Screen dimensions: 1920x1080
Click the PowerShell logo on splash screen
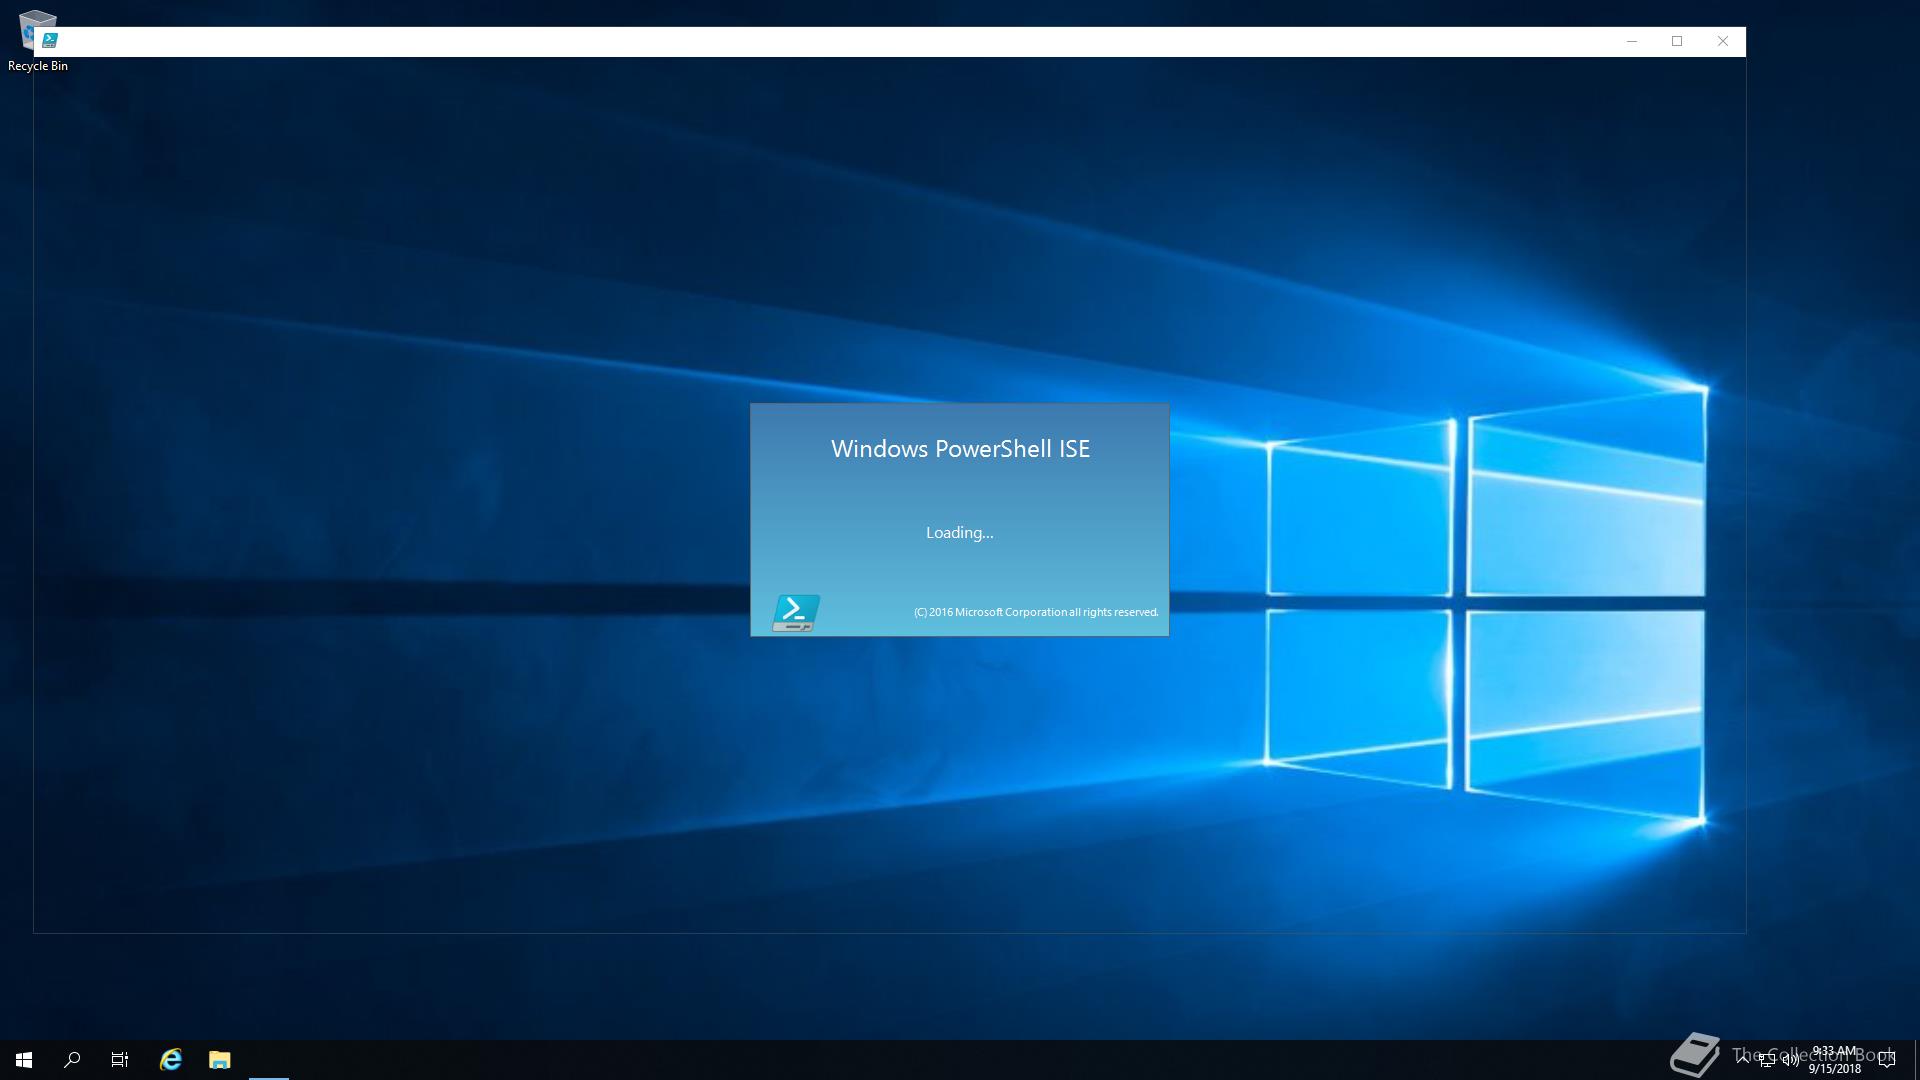click(x=796, y=612)
